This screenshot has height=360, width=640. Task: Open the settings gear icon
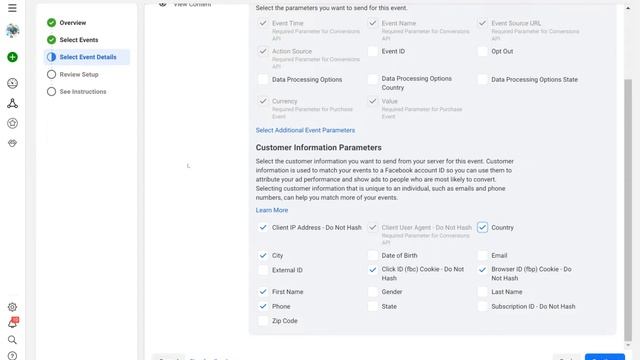(12, 307)
